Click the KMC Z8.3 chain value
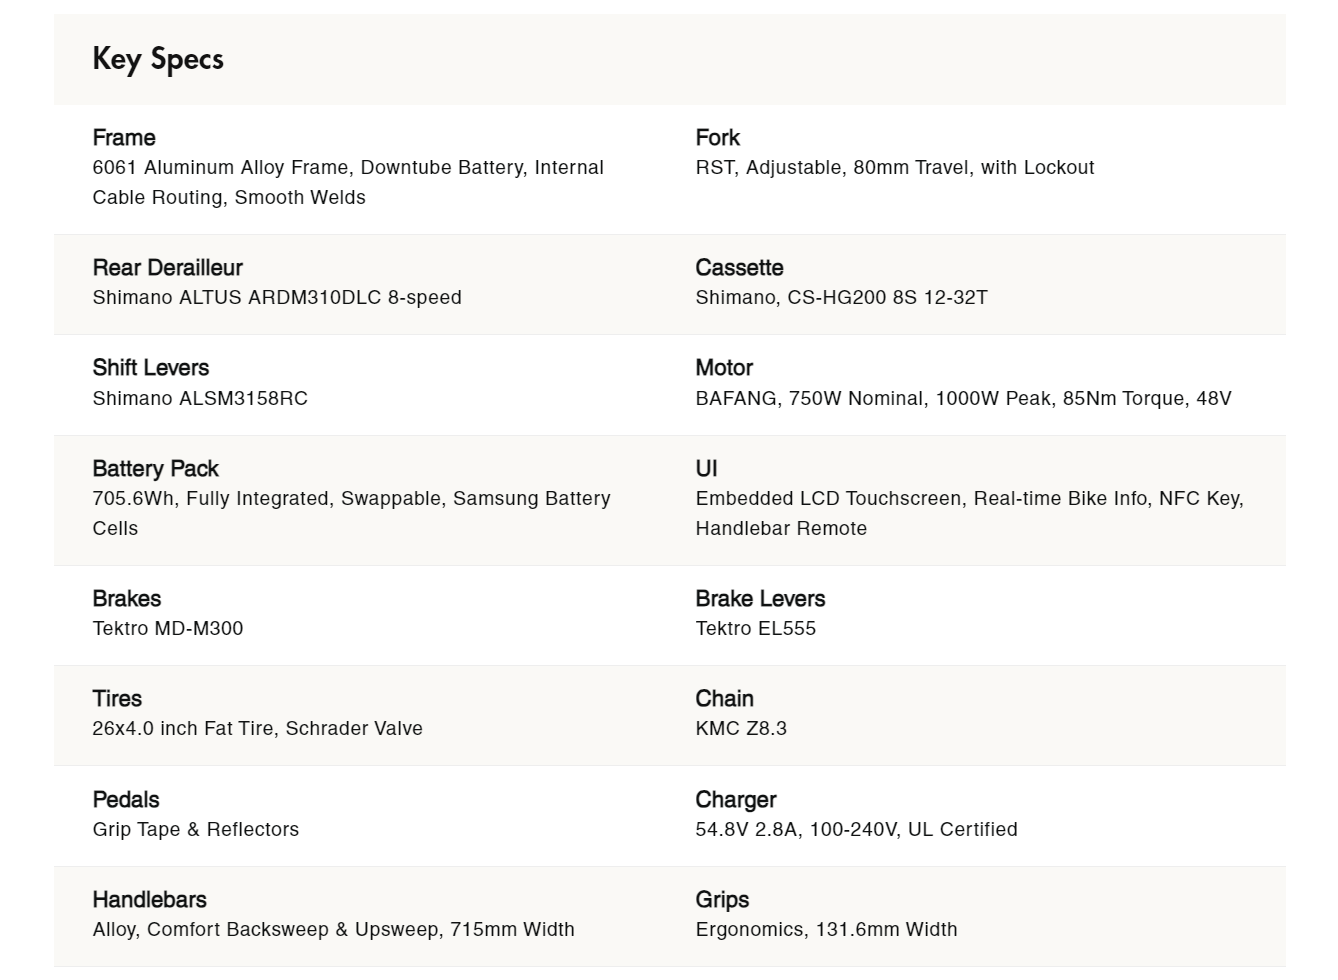This screenshot has height=980, width=1338. click(x=740, y=728)
